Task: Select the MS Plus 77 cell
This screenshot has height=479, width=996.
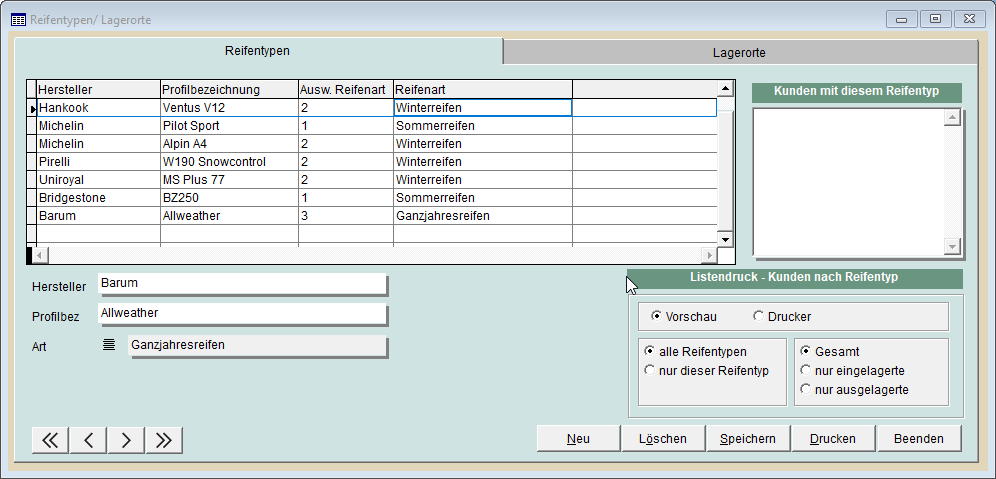Action: [x=229, y=180]
